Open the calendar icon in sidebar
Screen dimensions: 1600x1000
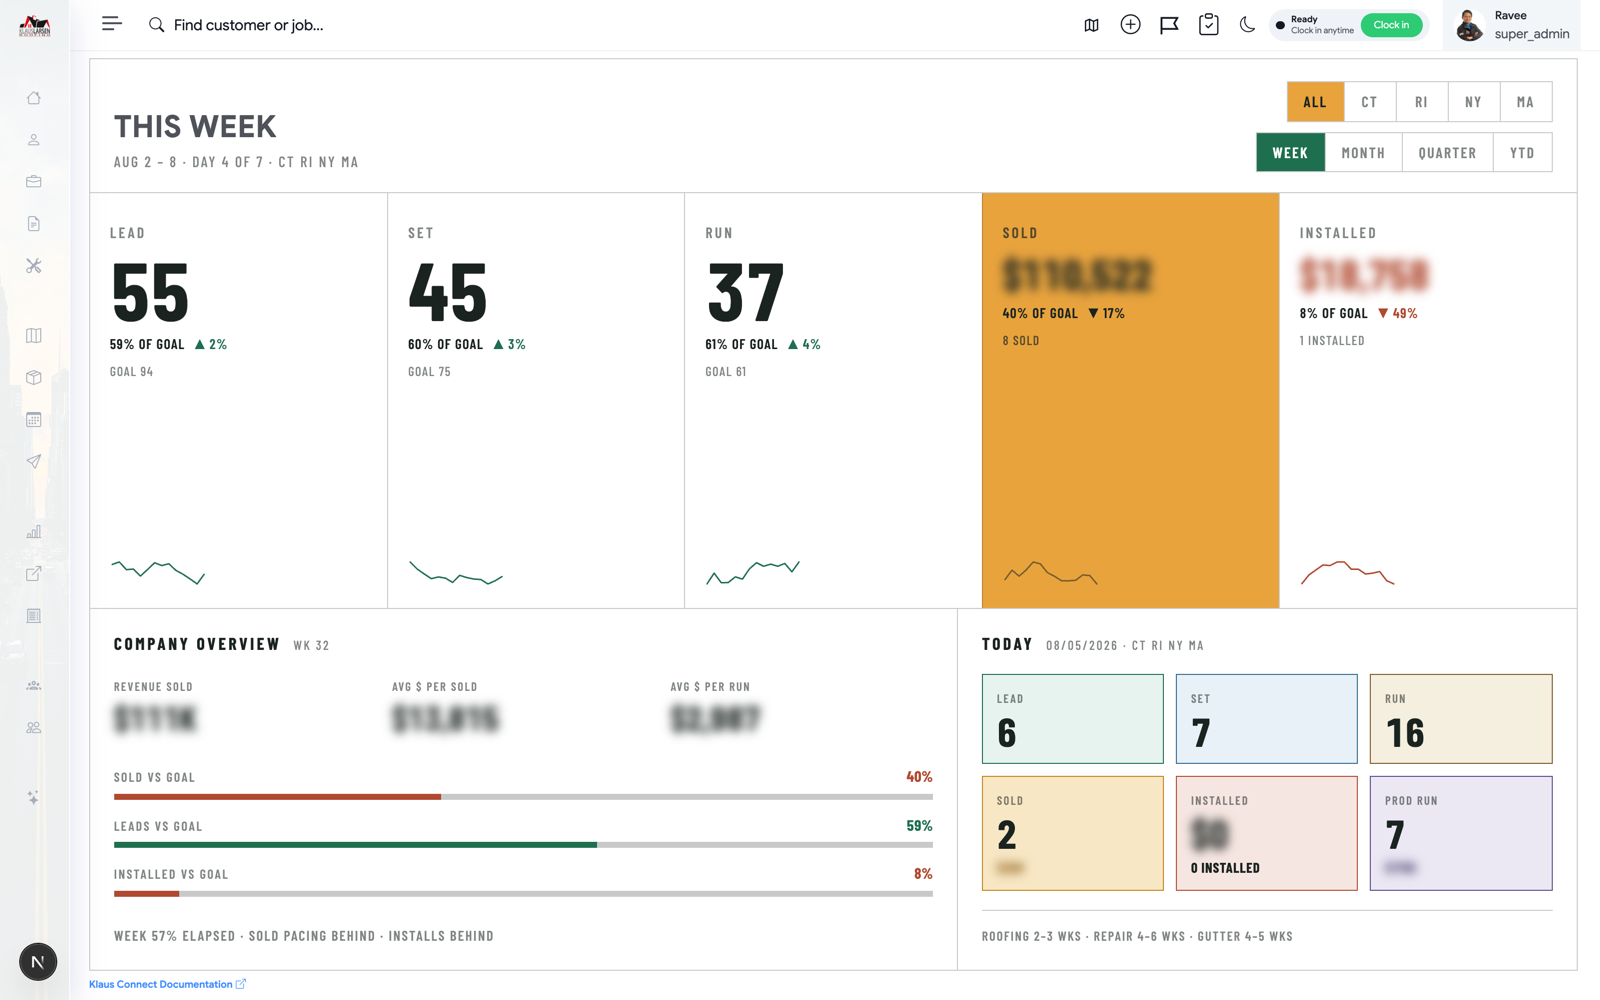click(34, 420)
